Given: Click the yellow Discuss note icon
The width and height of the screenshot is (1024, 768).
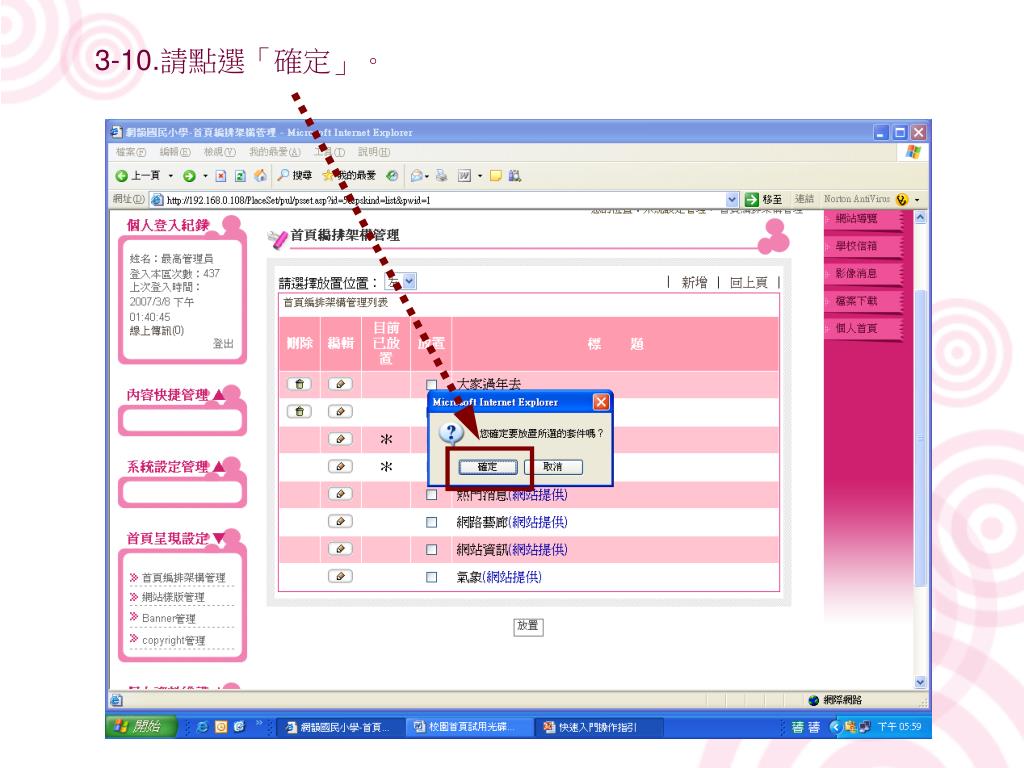Looking at the screenshot, I should pos(496,176).
